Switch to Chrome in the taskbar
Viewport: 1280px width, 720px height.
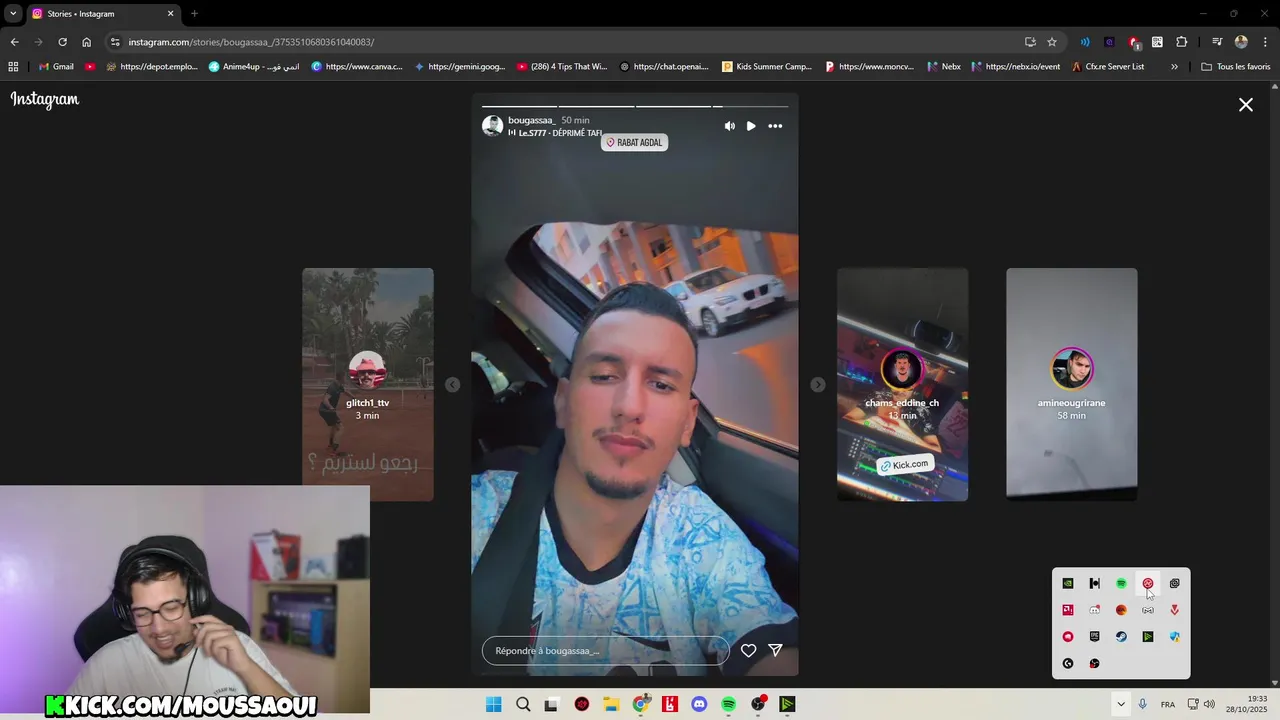click(x=641, y=704)
